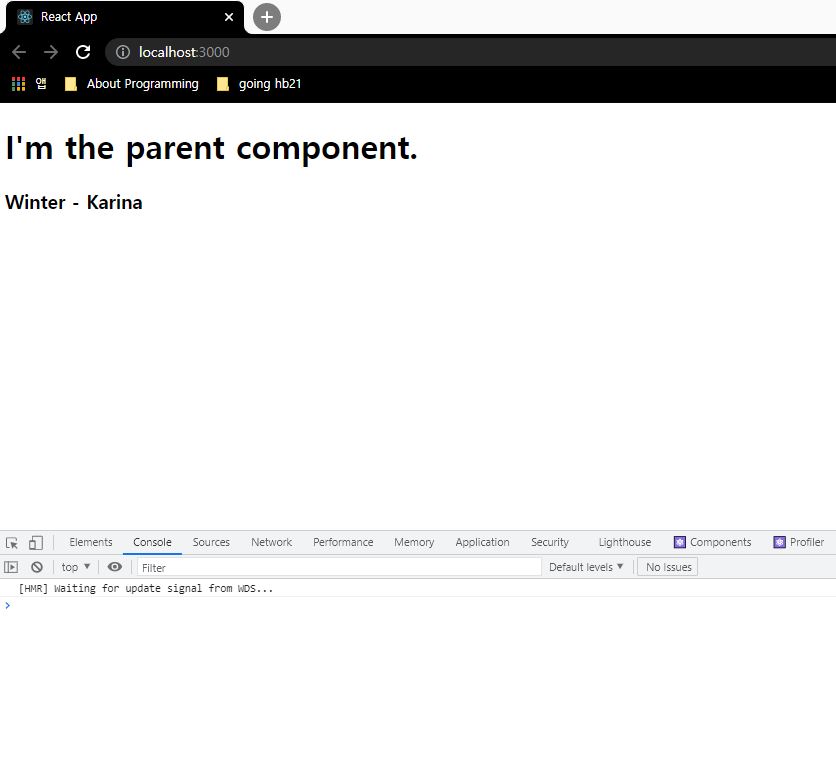
Task: Activate the inspect element picker
Action: (12, 543)
